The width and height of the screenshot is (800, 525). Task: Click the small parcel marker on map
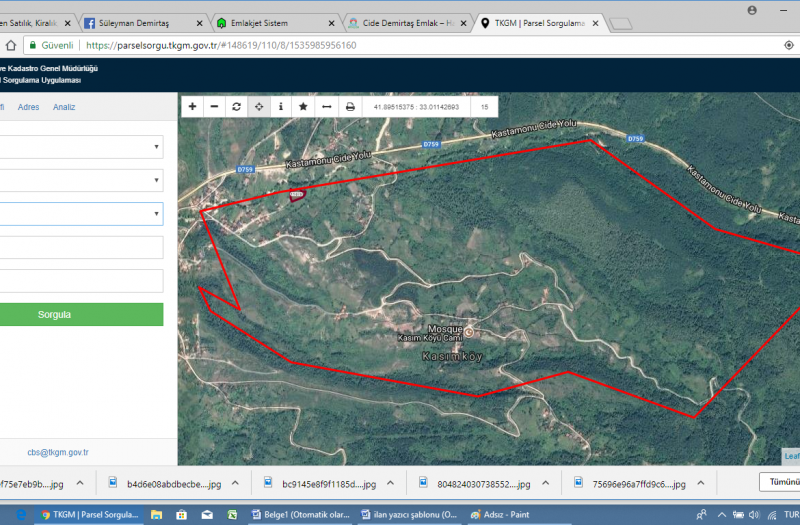[x=296, y=195]
